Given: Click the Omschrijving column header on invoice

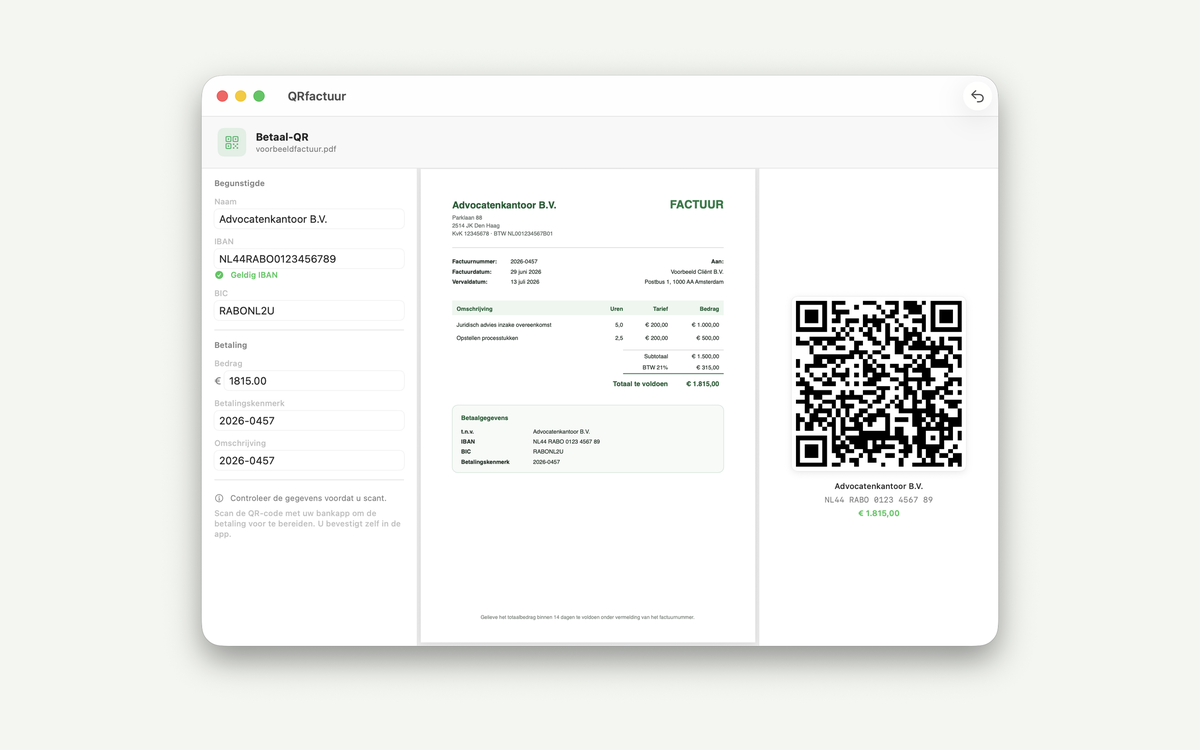Looking at the screenshot, I should (475, 309).
